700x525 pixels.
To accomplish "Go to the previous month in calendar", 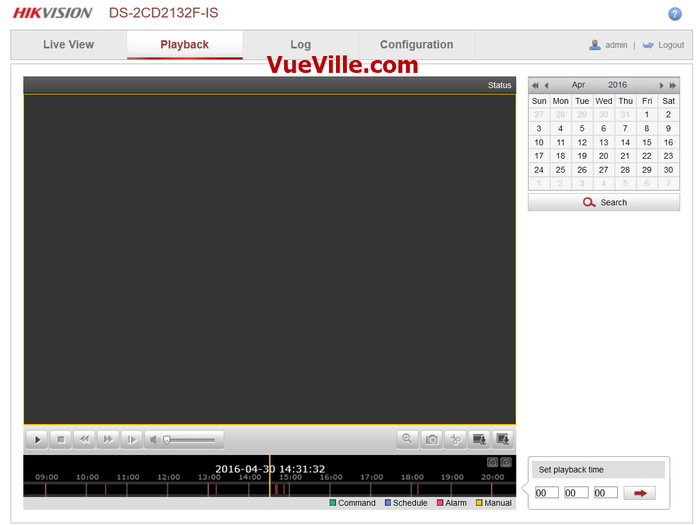I will (x=546, y=86).
